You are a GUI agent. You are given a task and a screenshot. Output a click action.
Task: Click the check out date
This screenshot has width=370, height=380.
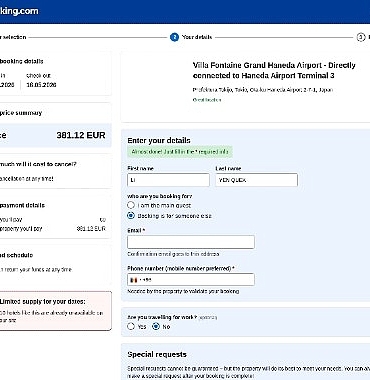coord(41,85)
